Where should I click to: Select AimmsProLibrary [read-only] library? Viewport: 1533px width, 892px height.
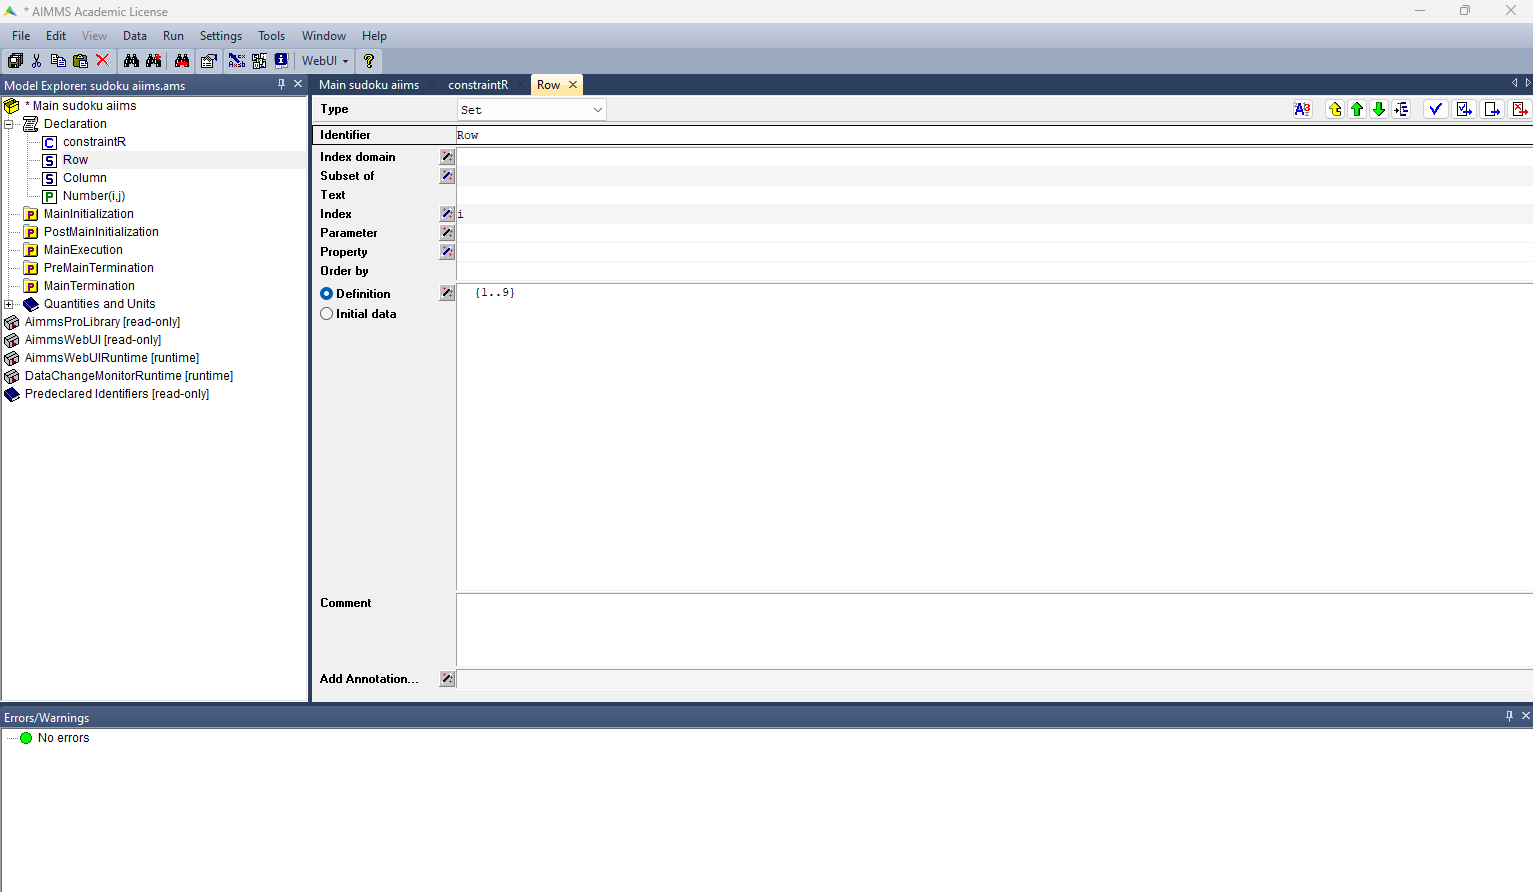coord(102,322)
